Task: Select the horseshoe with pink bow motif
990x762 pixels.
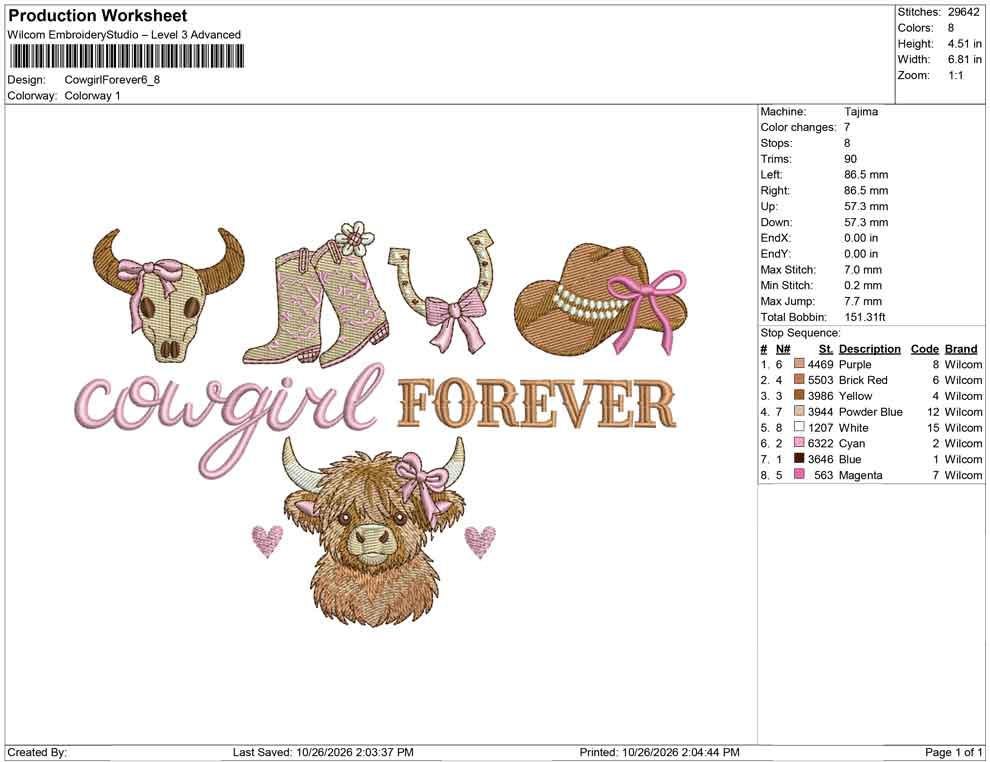Action: coord(441,290)
